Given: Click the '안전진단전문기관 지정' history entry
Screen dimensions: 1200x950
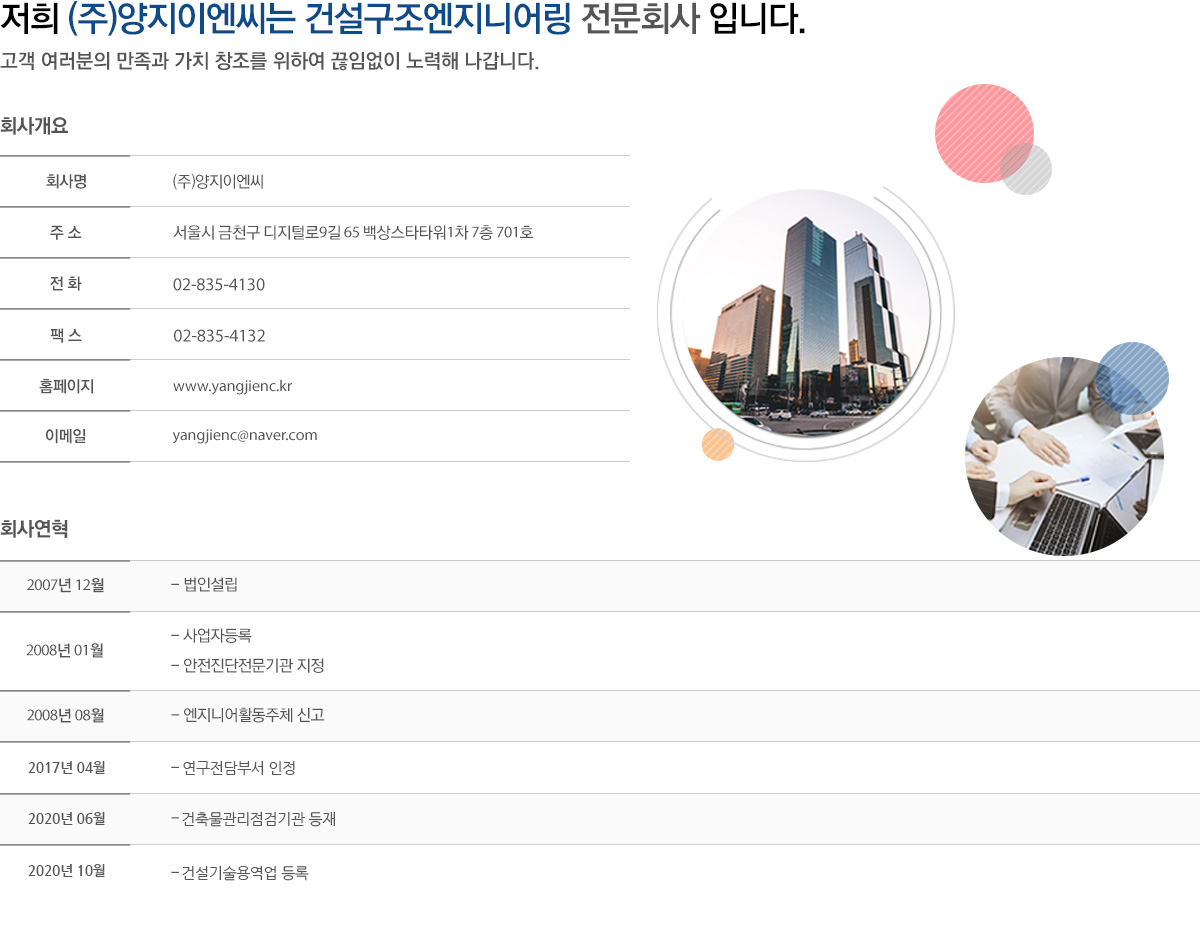Looking at the screenshot, I should coord(248,665).
